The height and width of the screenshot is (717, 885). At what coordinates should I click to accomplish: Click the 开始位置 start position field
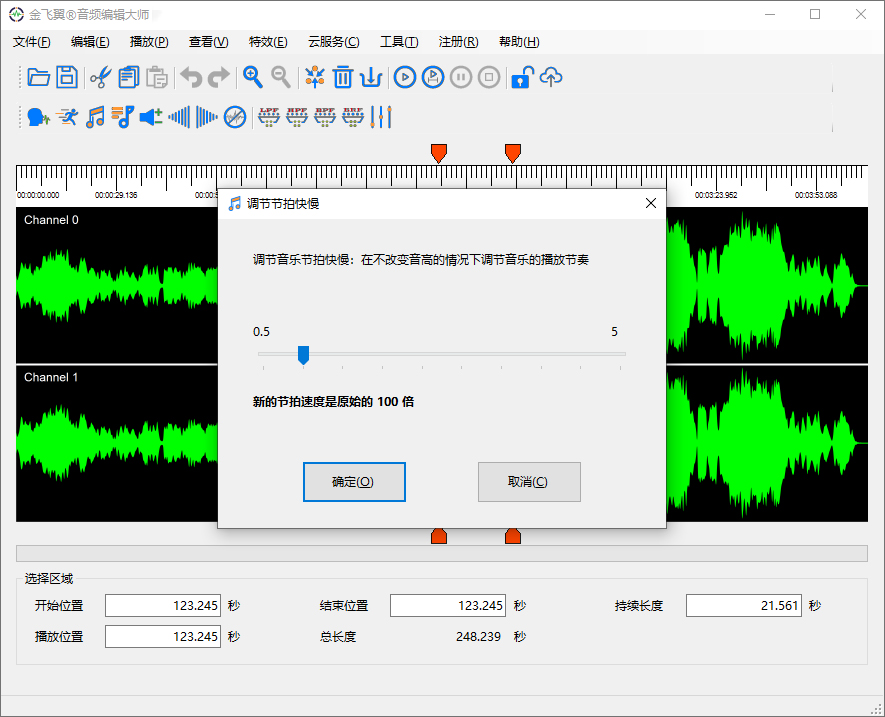163,605
